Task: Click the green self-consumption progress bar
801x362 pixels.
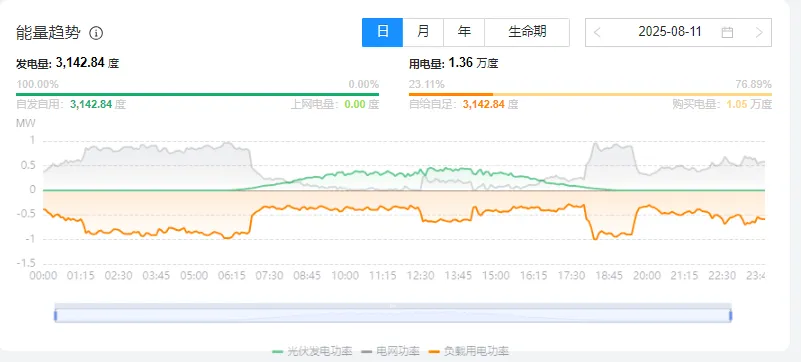Action: (197, 94)
